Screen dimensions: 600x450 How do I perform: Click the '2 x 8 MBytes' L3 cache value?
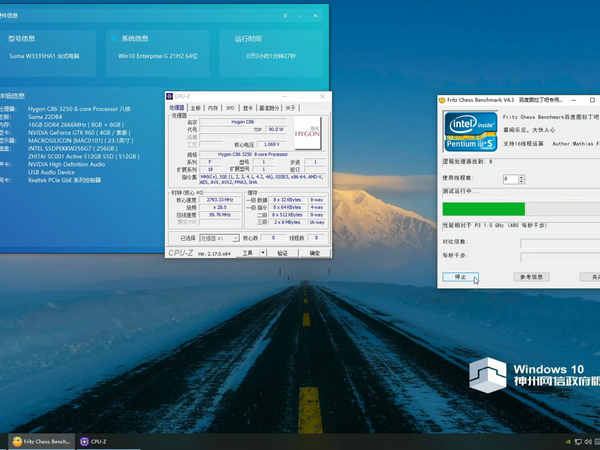(x=287, y=222)
